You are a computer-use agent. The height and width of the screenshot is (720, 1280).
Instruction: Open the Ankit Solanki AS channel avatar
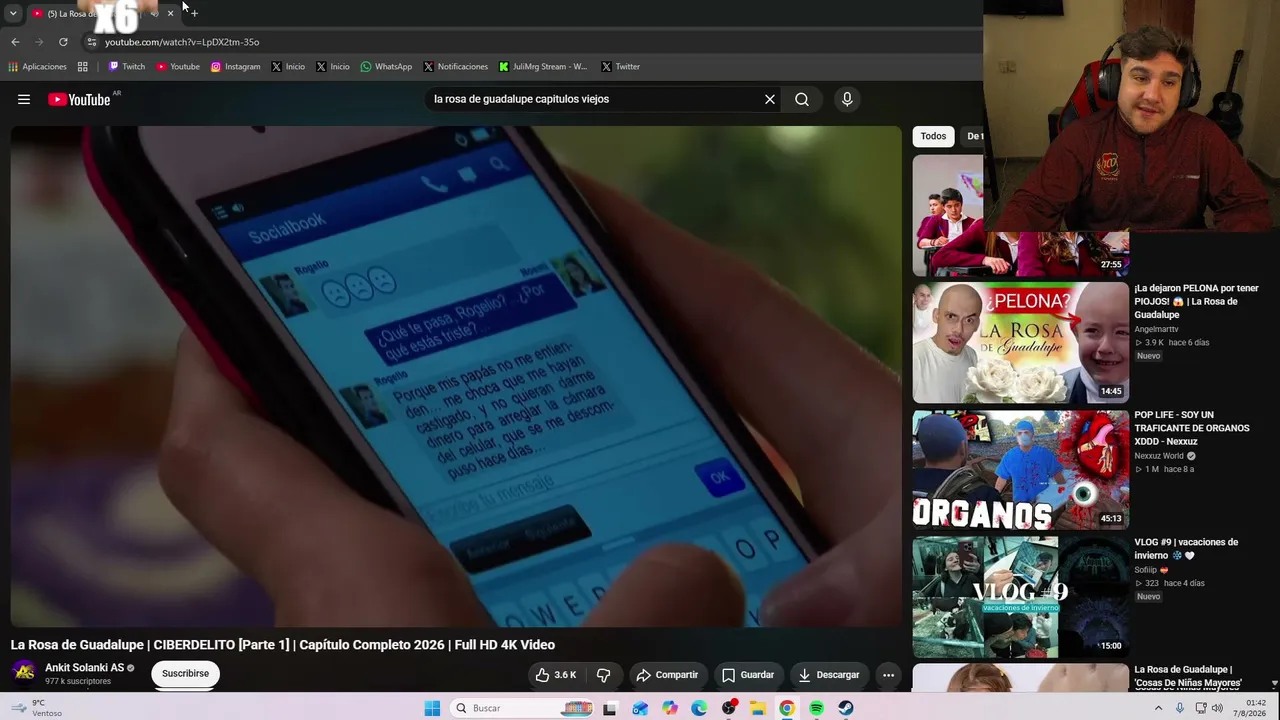point(24,673)
